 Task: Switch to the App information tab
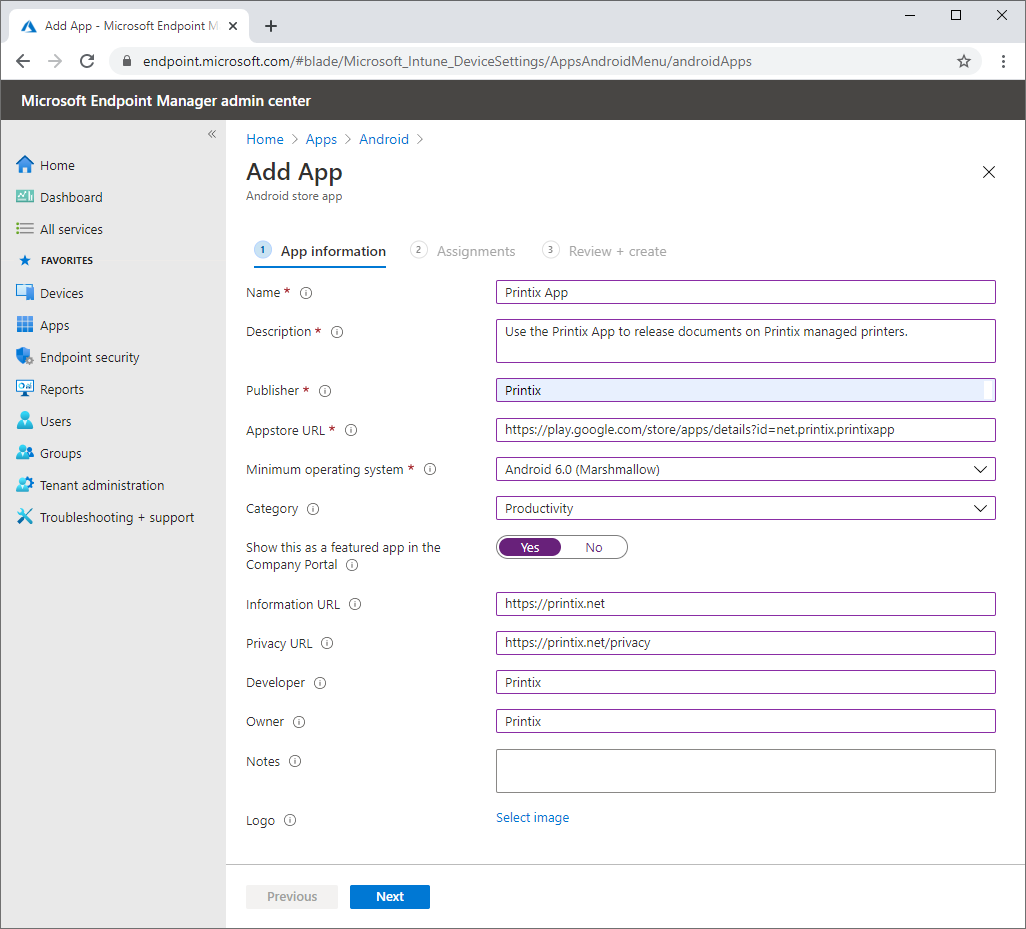point(320,251)
